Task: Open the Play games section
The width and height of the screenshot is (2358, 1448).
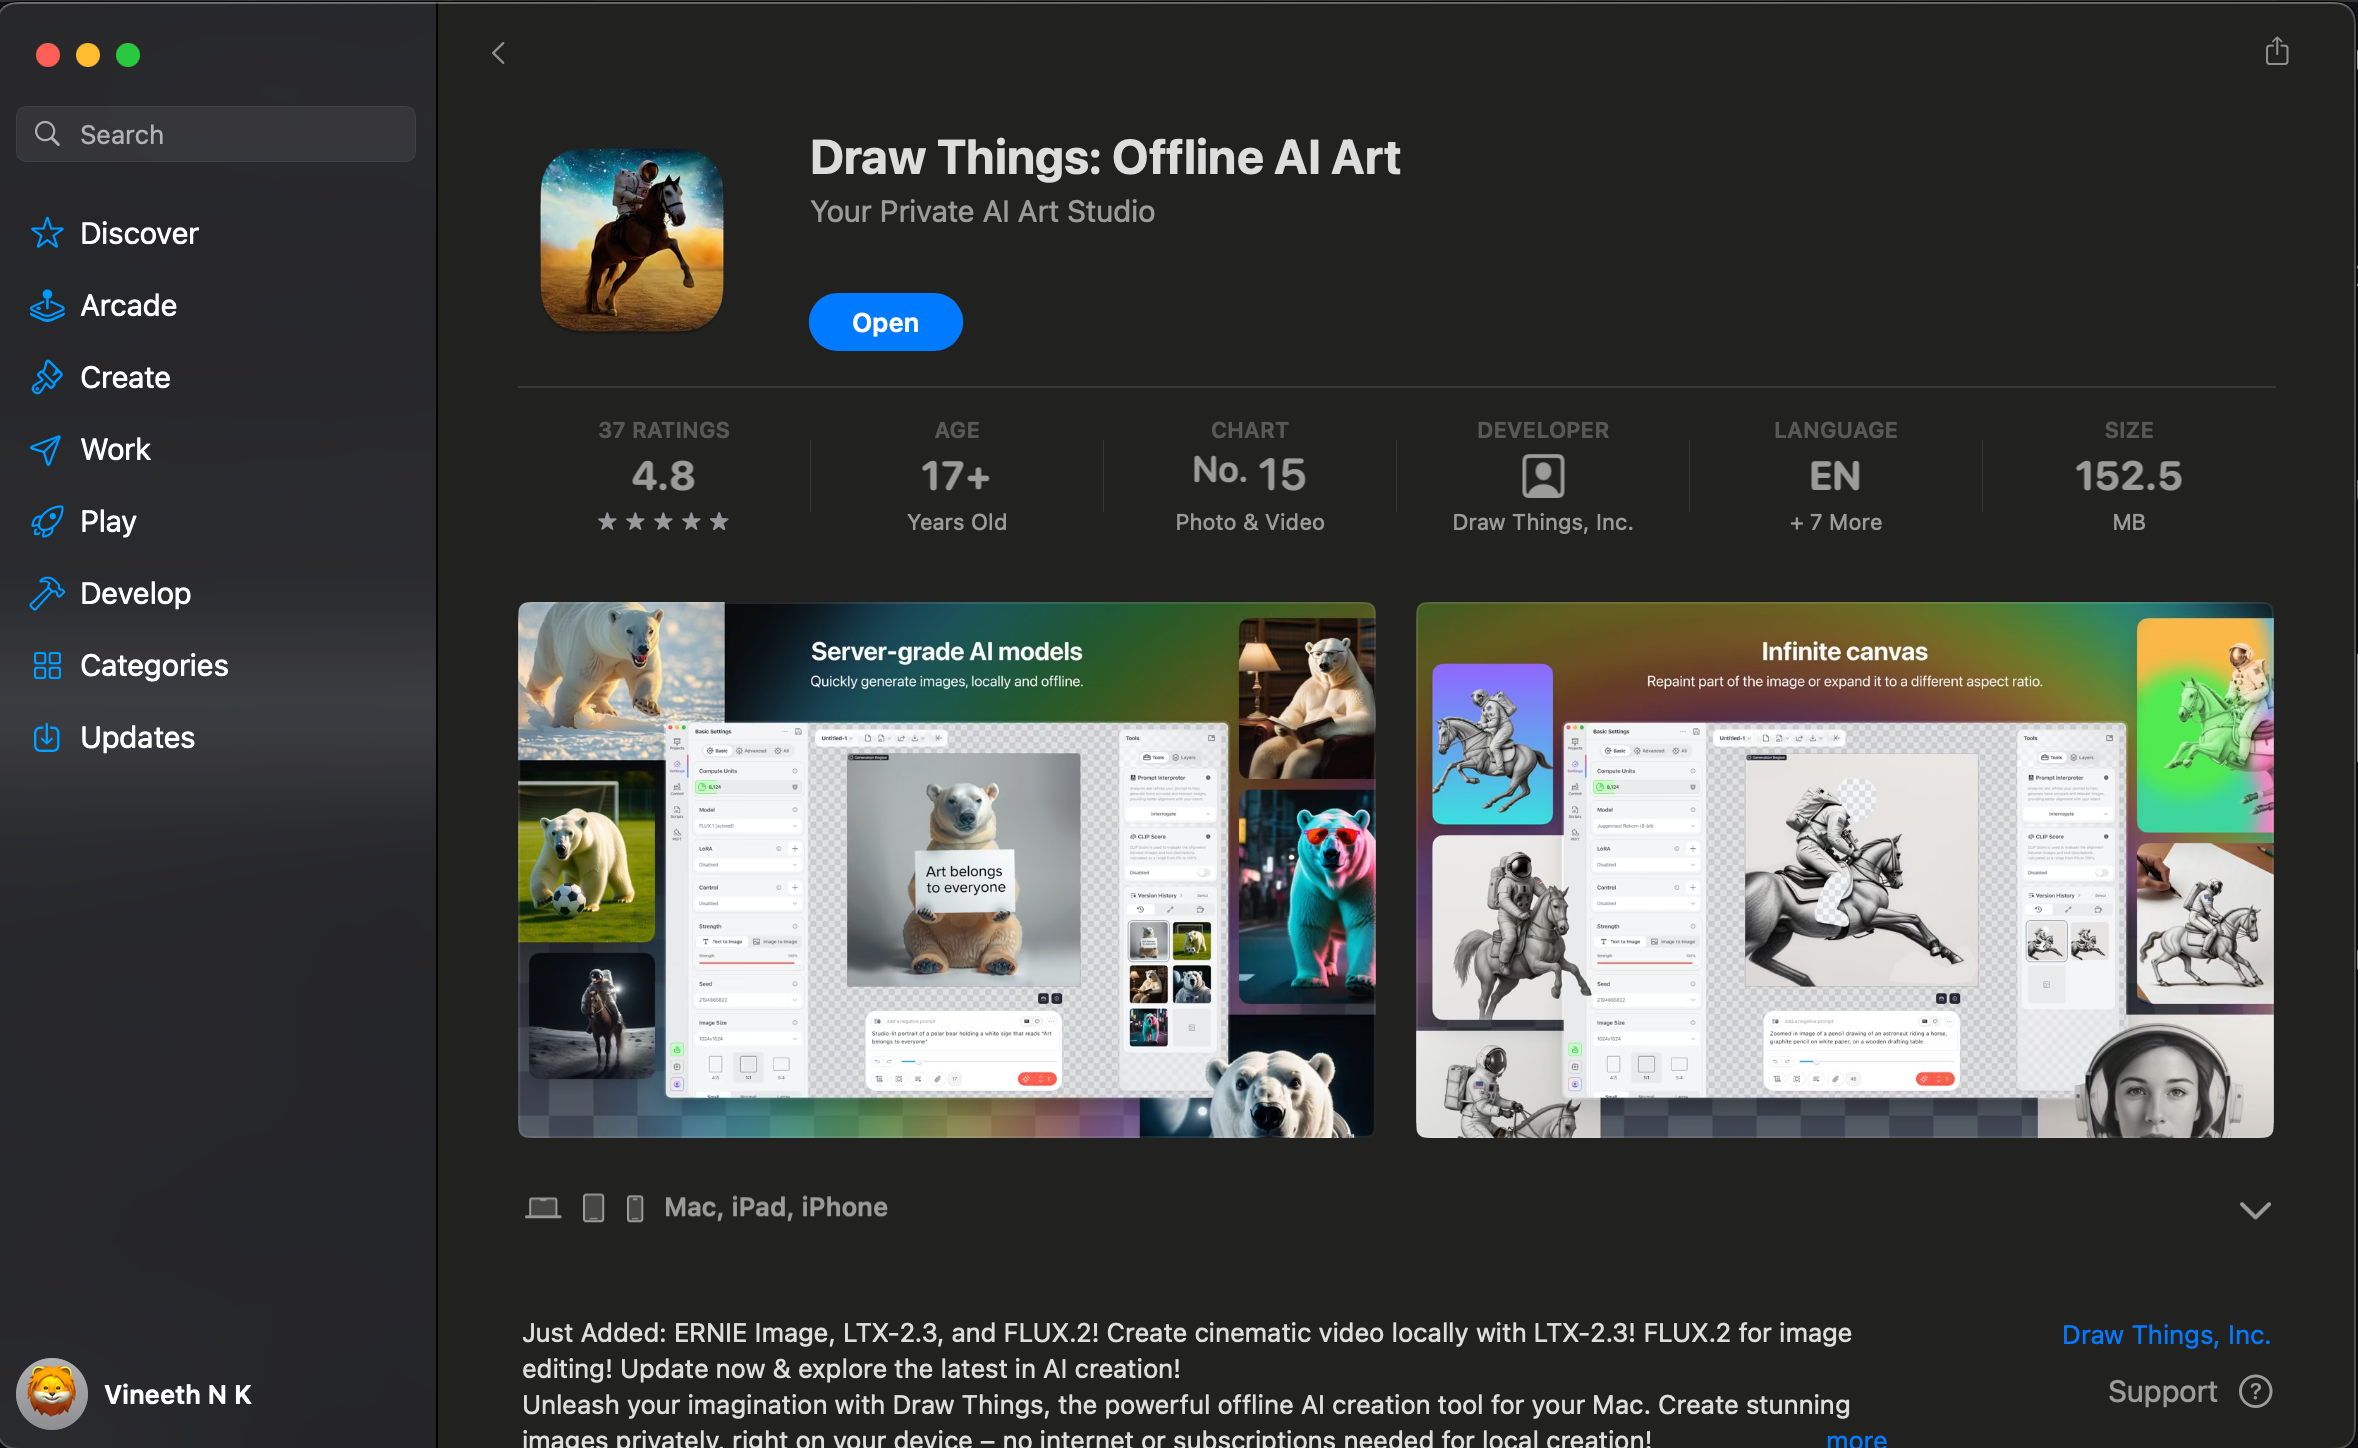Action: pyautogui.click(x=108, y=521)
